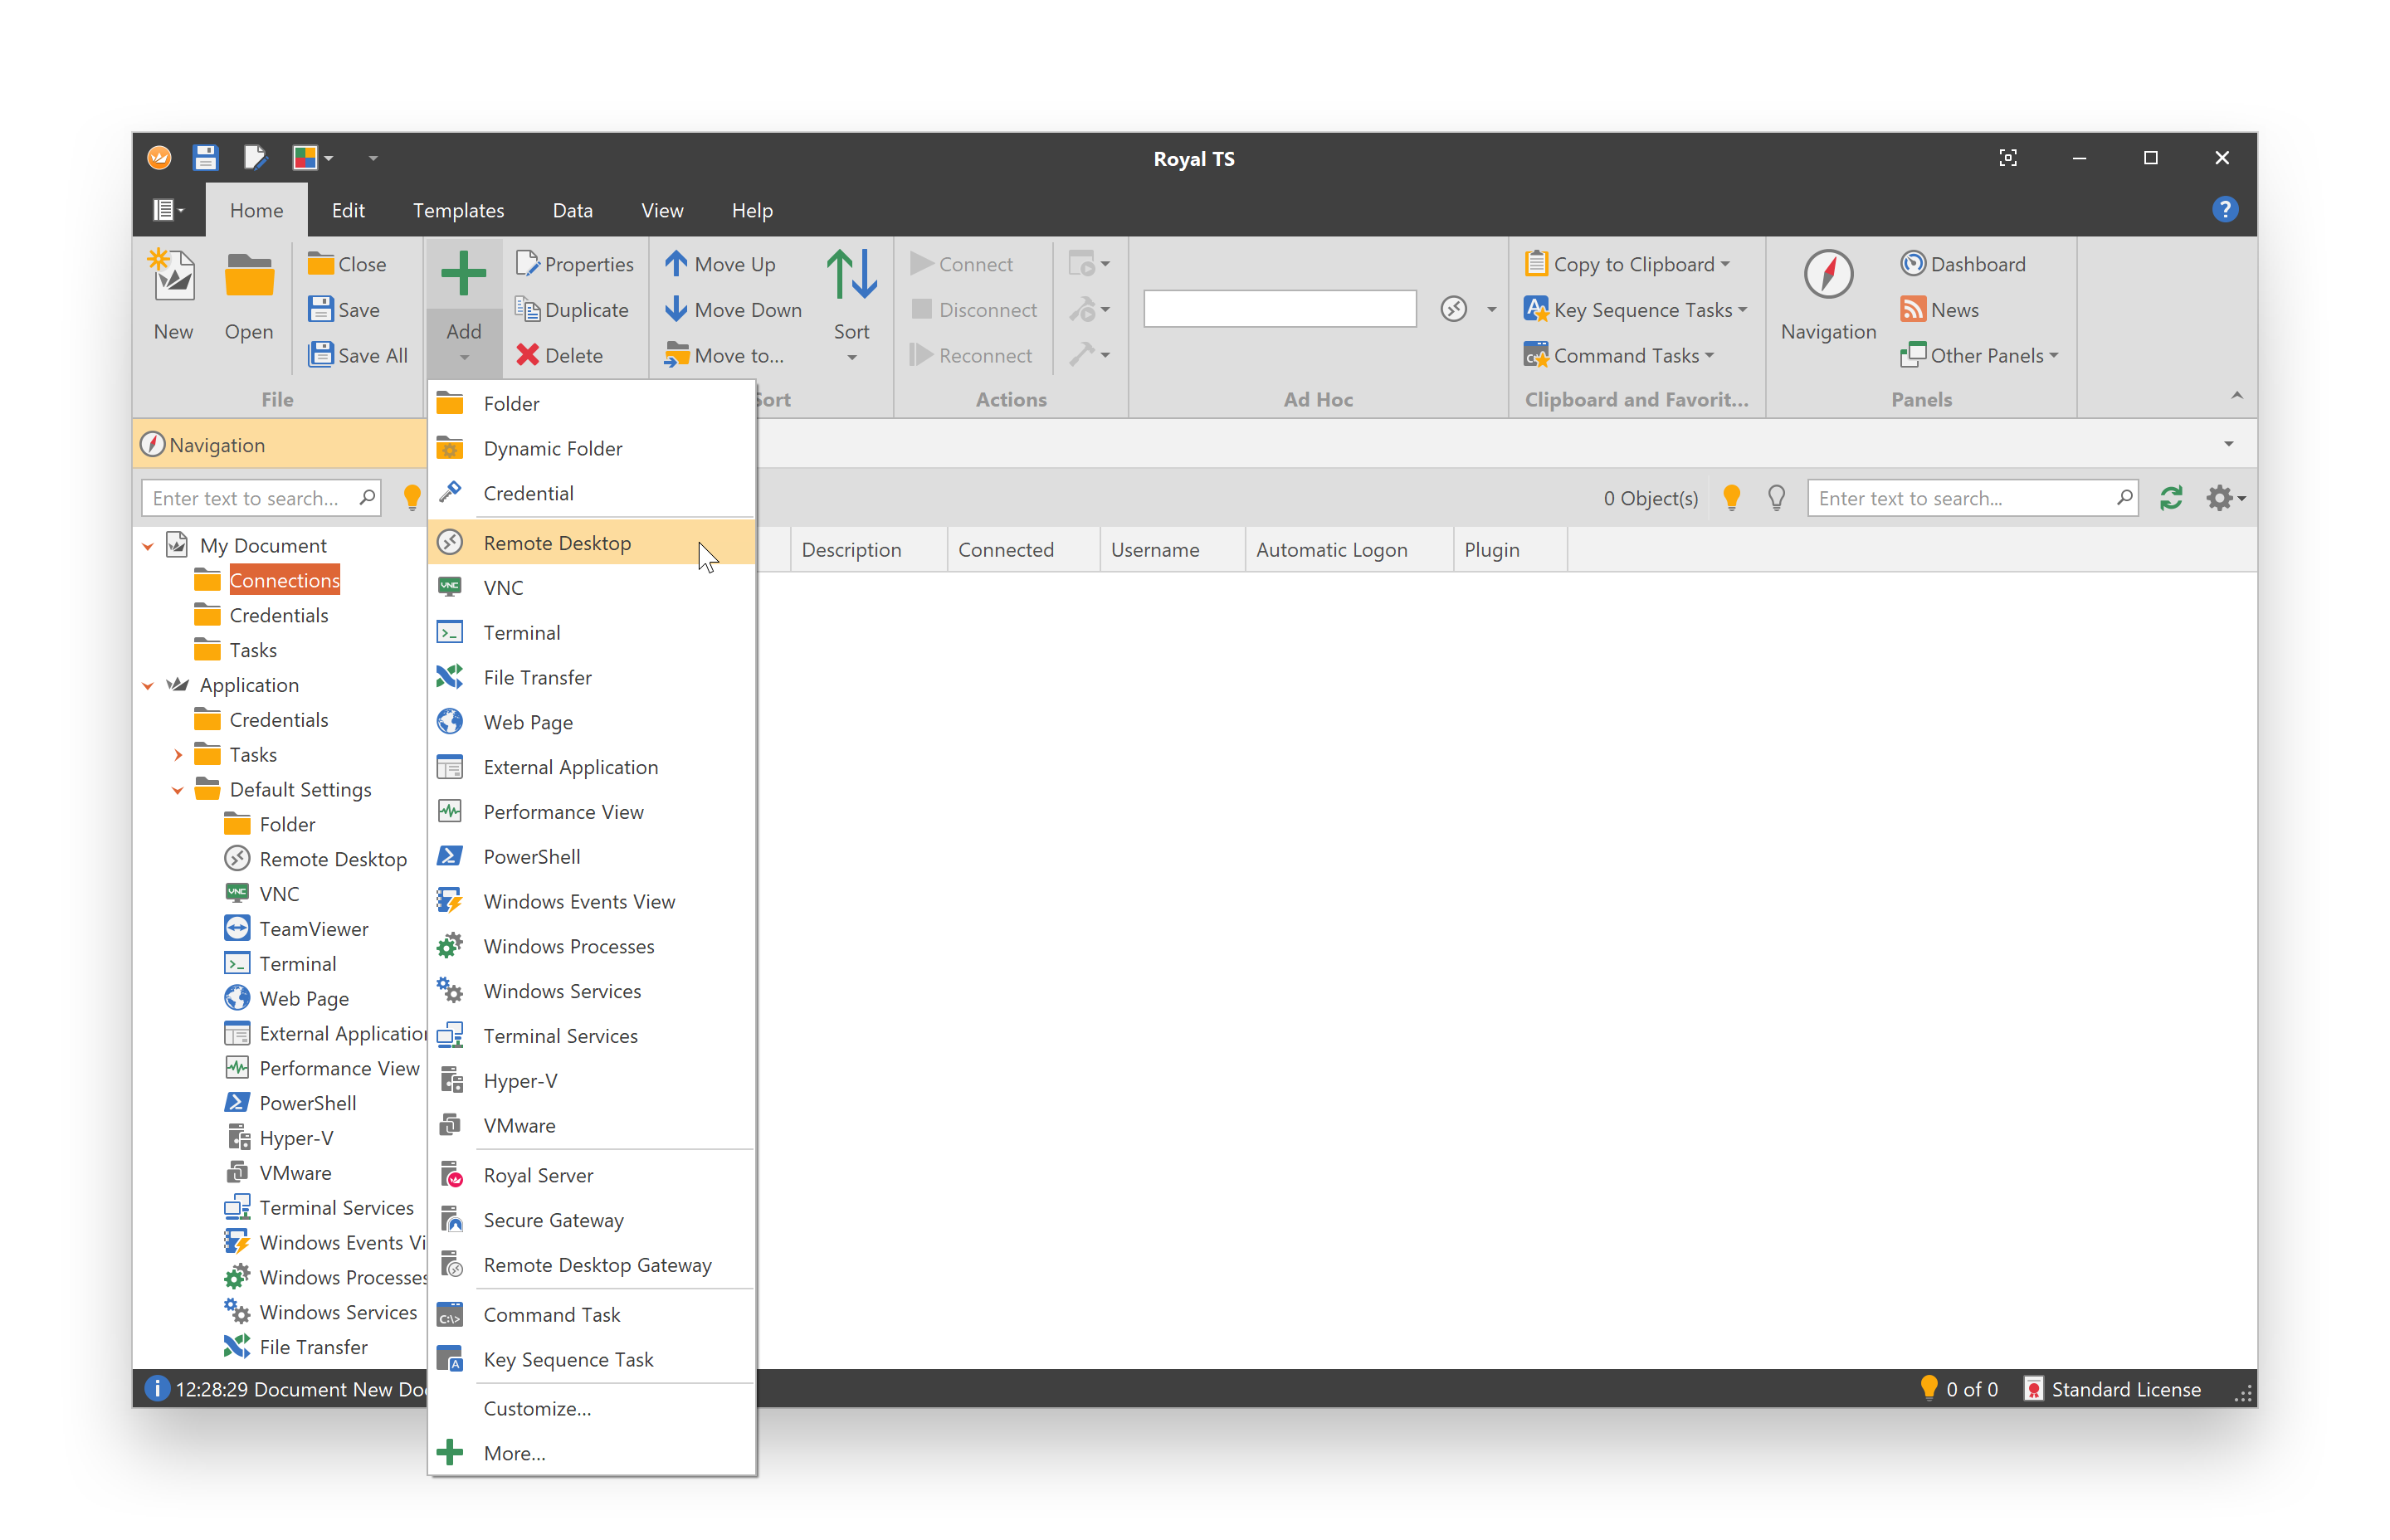Switch to the Edit ribbon tab
The height and width of the screenshot is (1540, 2390).
pyautogui.click(x=348, y=210)
